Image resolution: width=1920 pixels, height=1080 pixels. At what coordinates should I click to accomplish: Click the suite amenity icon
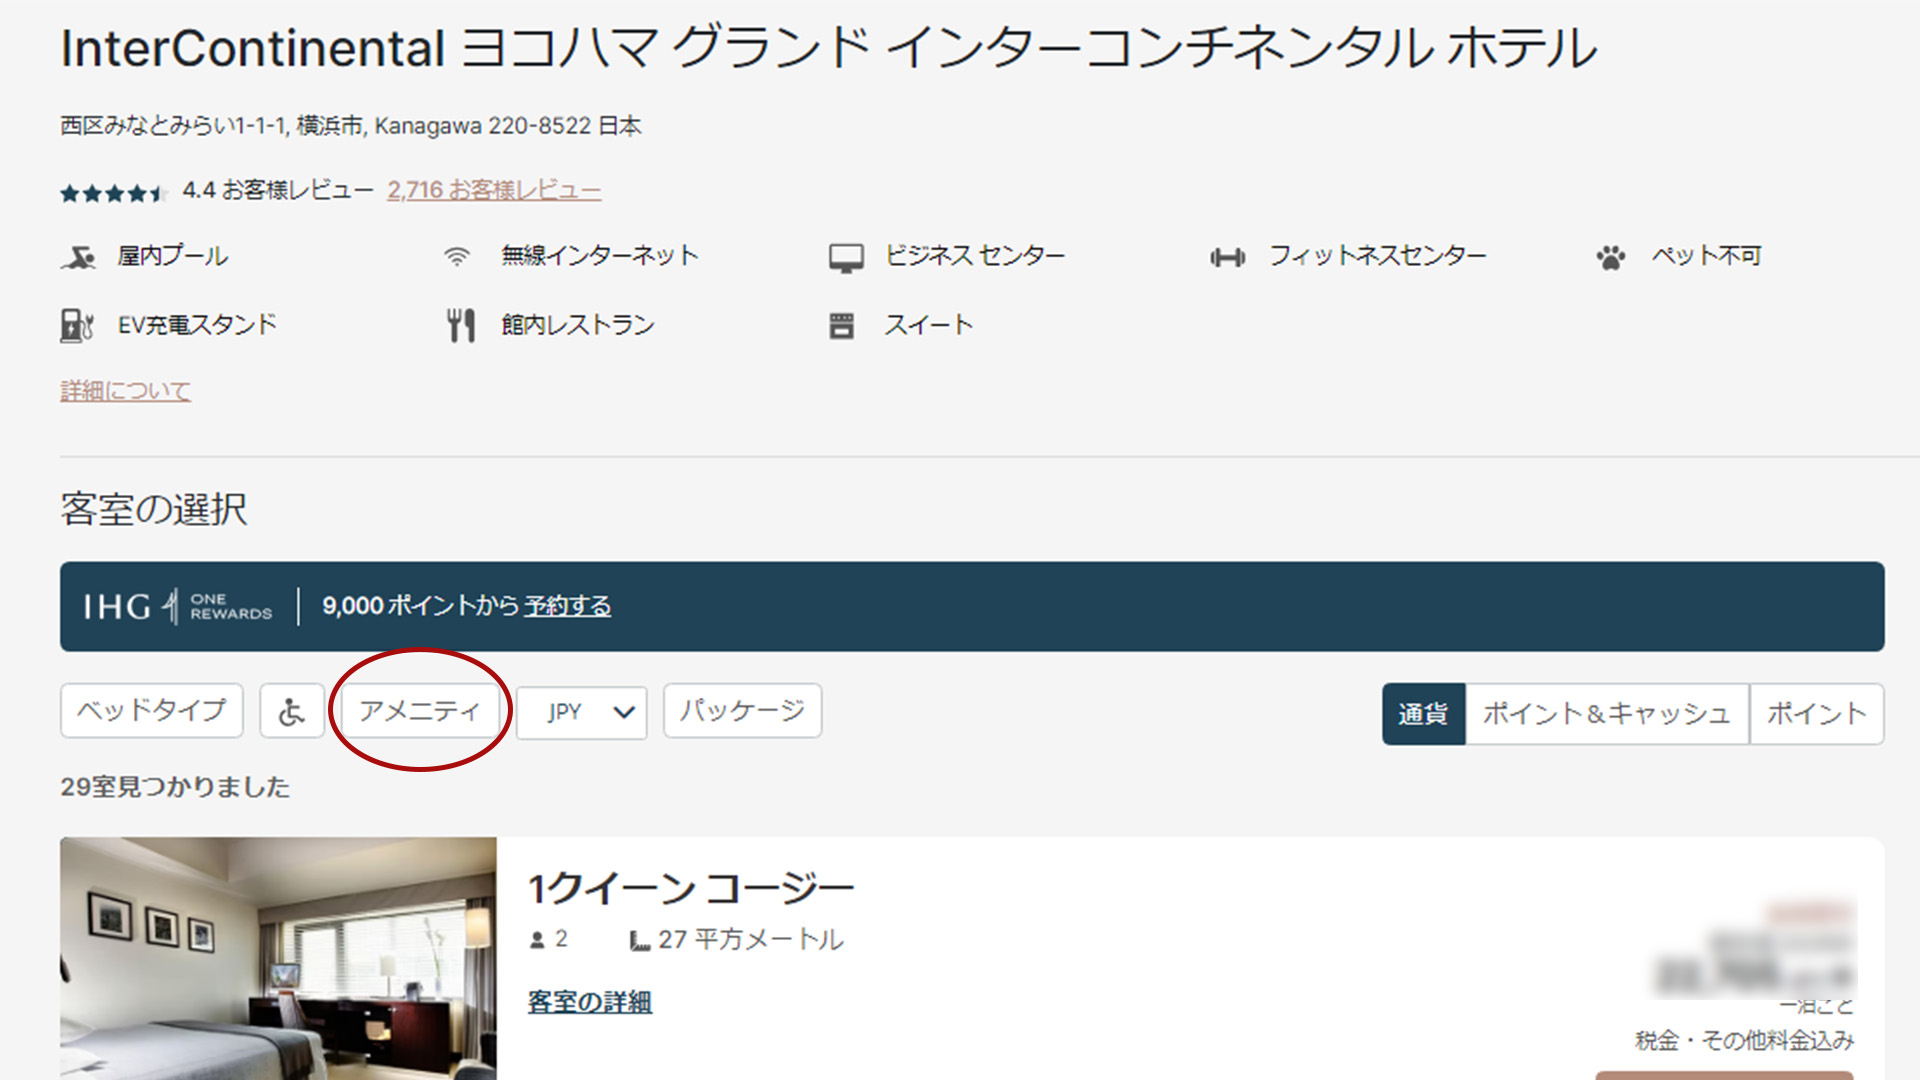pos(842,326)
